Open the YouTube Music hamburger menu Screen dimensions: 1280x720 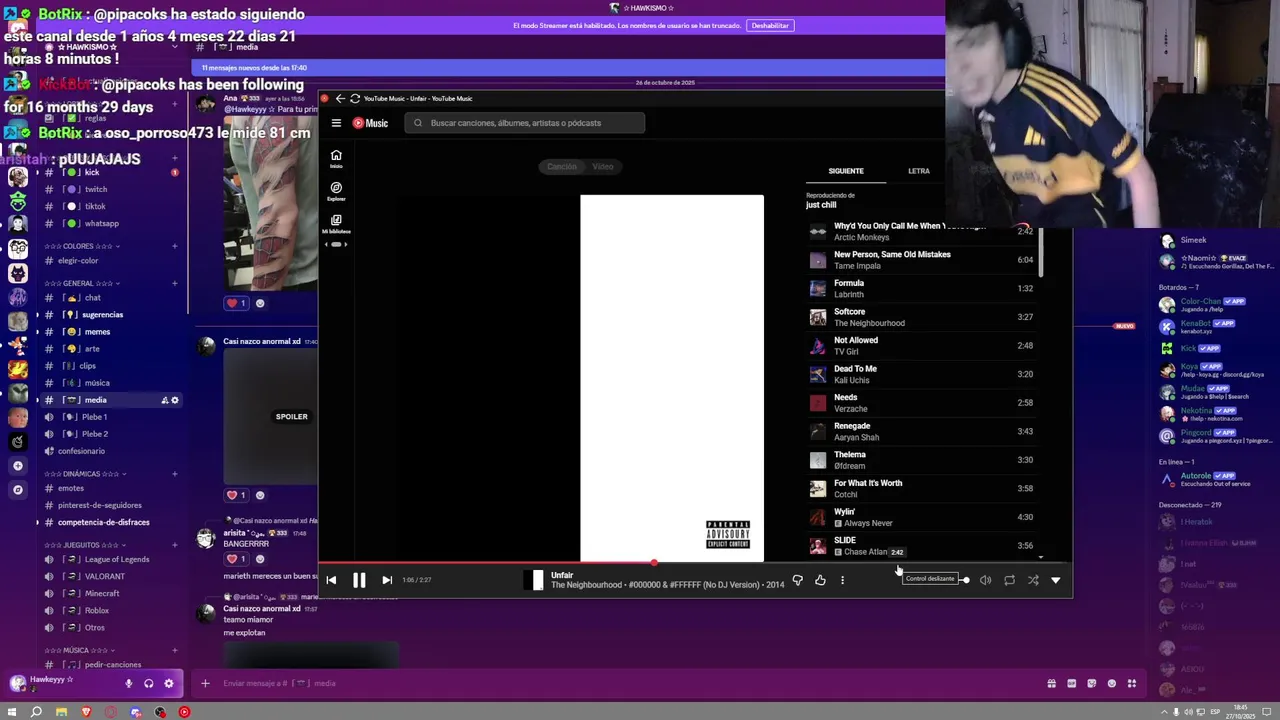click(x=336, y=123)
